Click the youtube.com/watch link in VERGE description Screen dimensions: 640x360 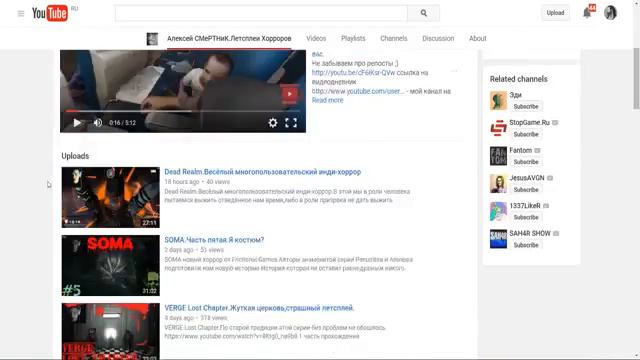[x=230, y=336]
